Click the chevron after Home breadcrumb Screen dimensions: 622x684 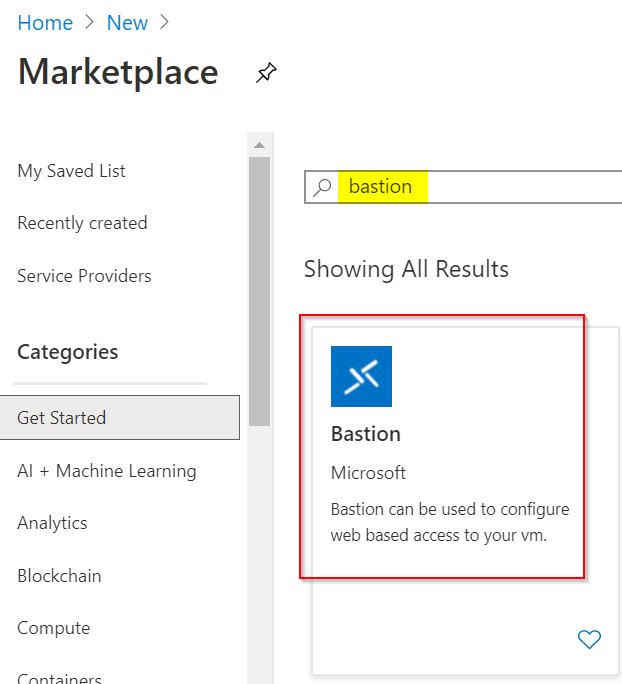89,22
